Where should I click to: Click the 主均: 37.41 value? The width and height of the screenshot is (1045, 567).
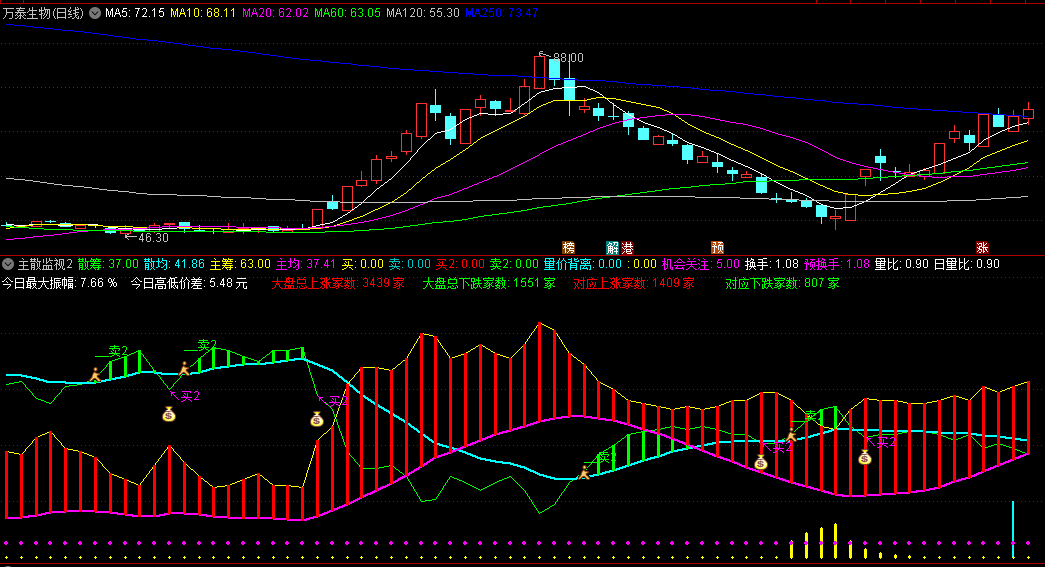click(x=306, y=265)
